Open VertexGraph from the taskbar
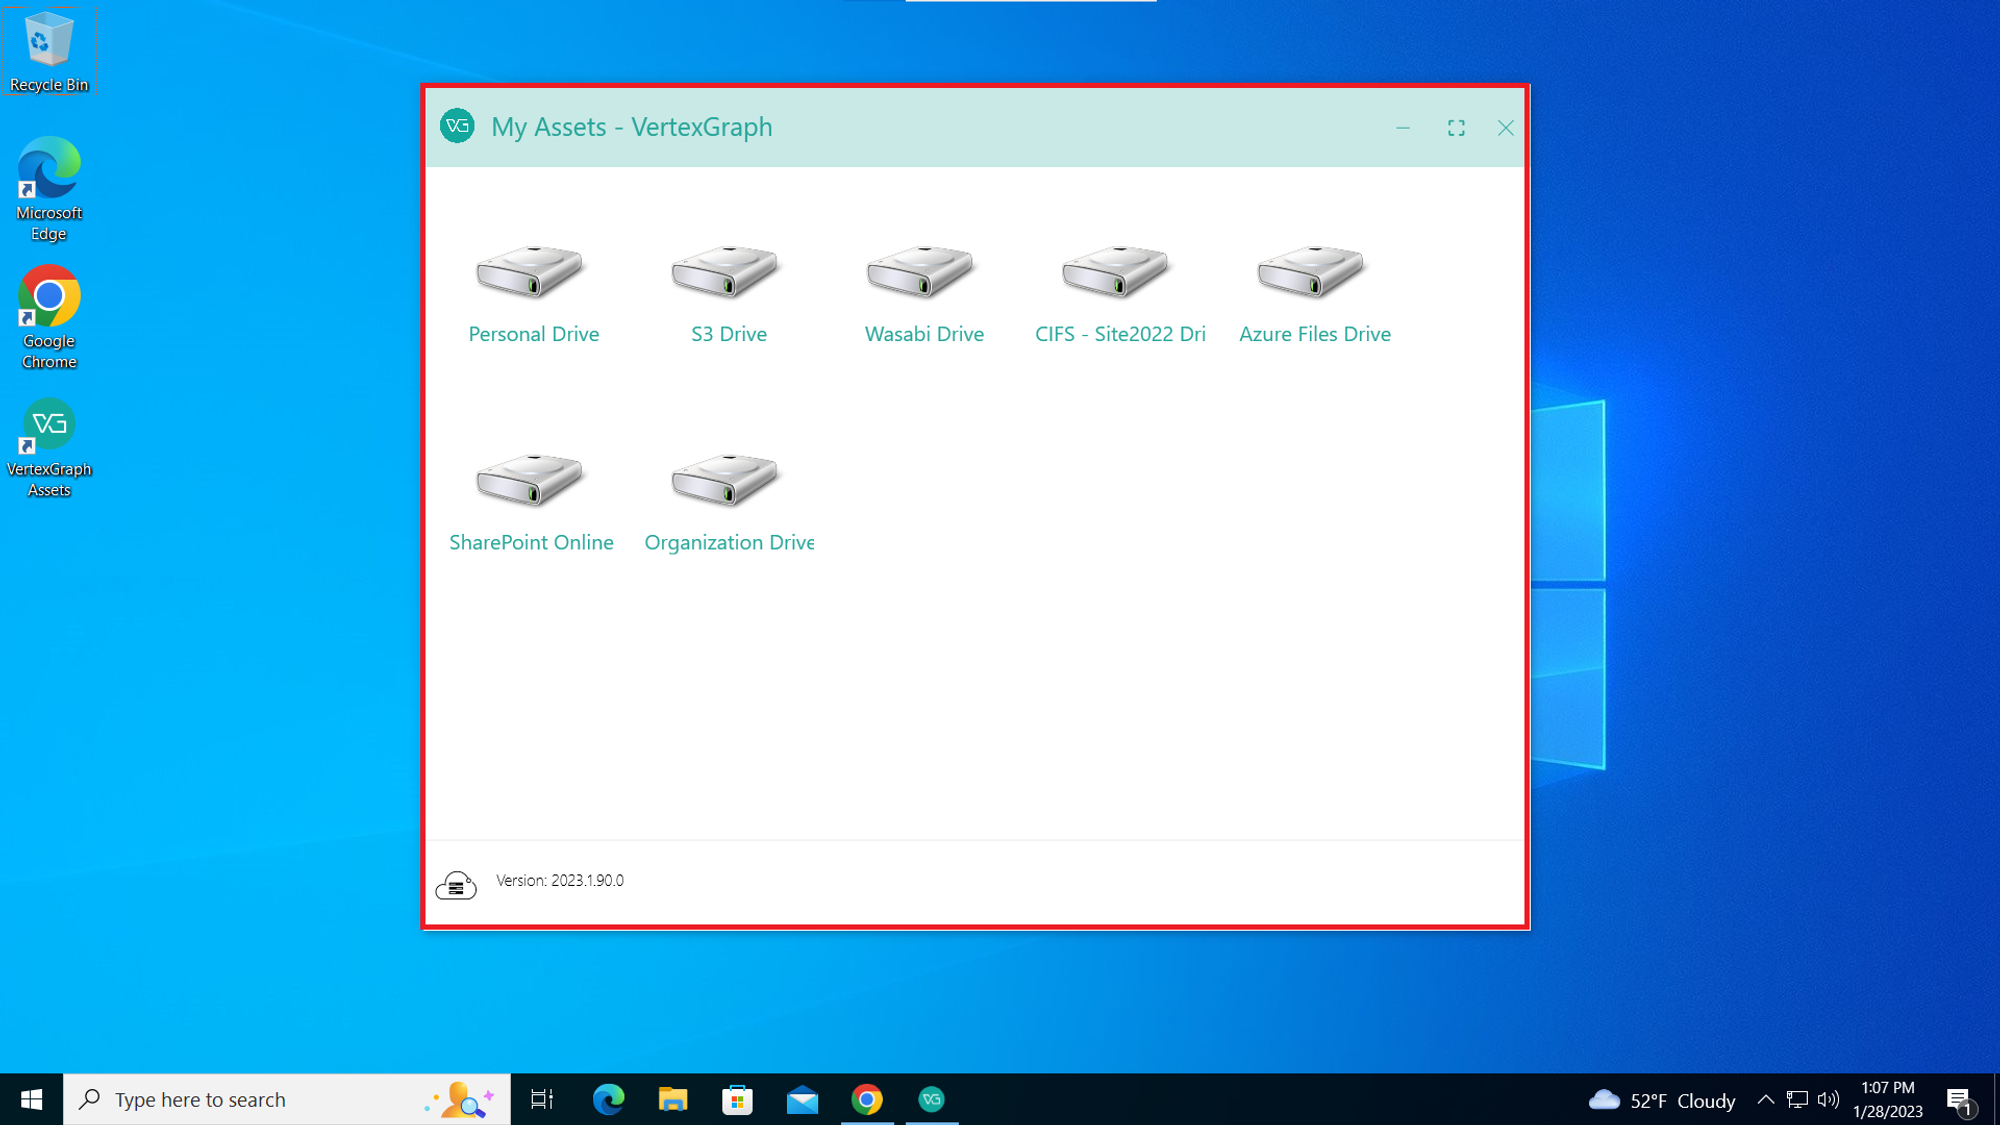2000x1125 pixels. 932,1099
